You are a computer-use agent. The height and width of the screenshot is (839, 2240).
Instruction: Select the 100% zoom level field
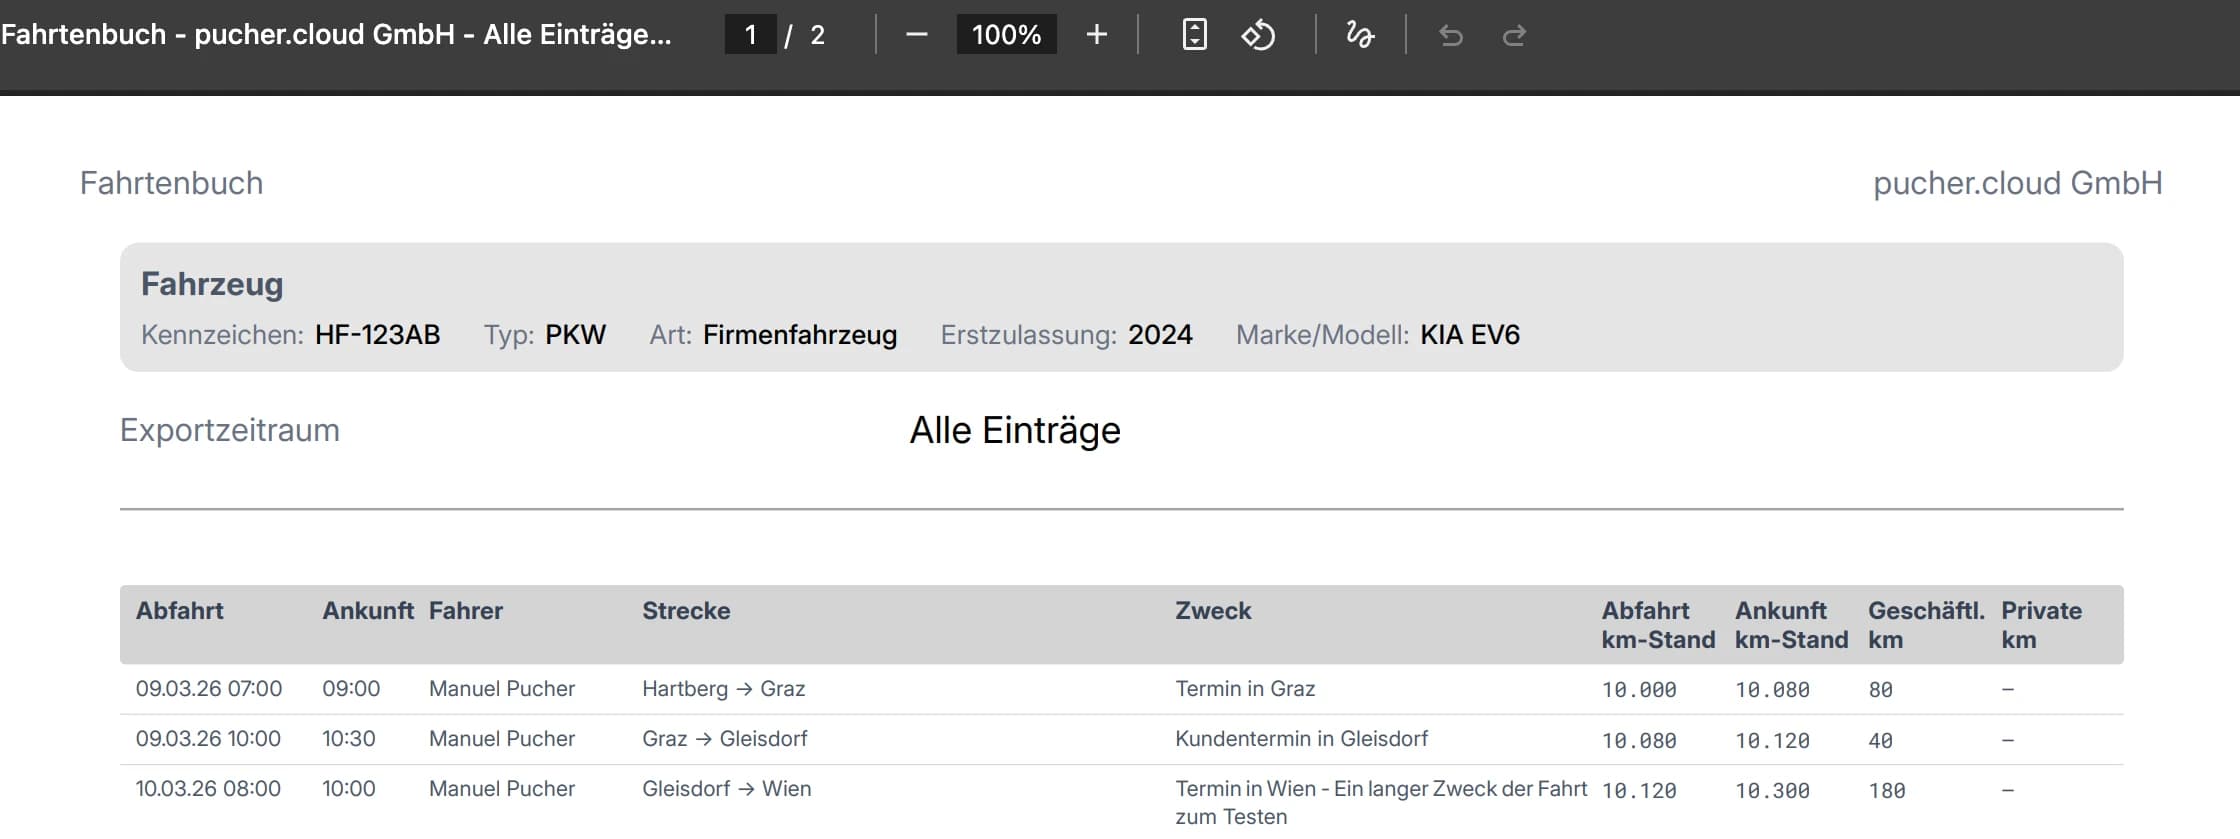click(1006, 35)
